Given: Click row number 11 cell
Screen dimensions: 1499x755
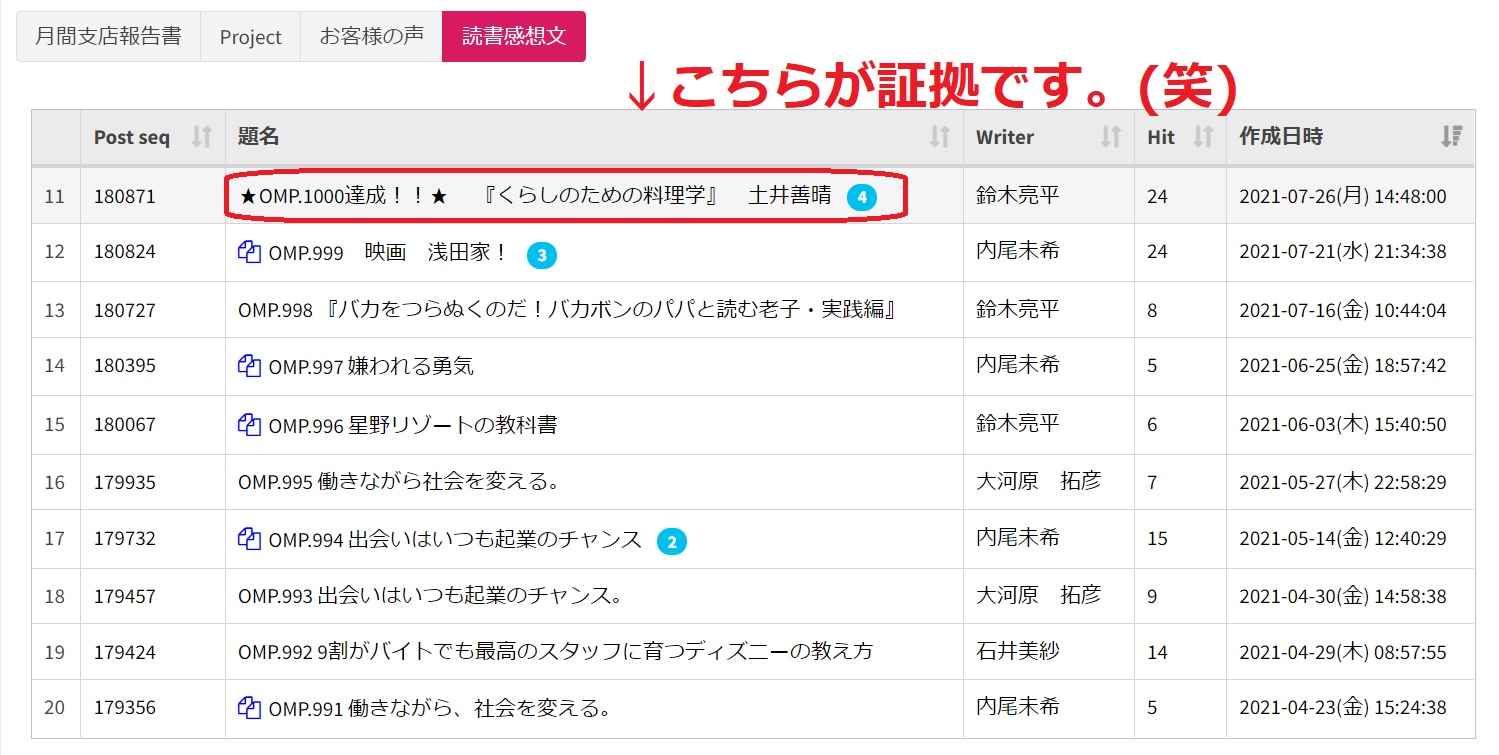Looking at the screenshot, I should (55, 197).
